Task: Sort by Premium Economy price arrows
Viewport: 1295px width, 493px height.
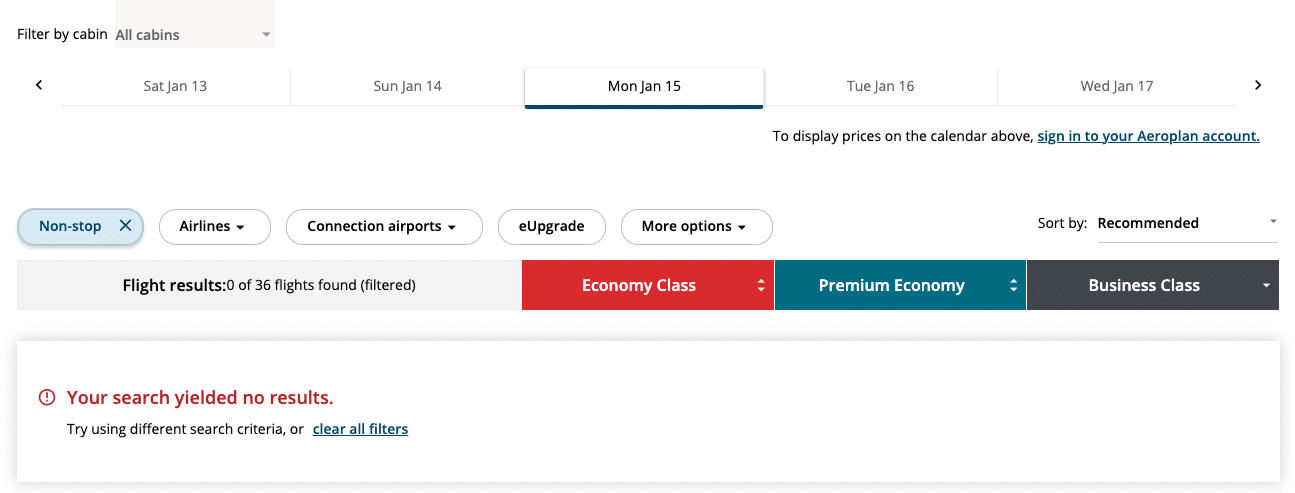Action: coord(1013,286)
